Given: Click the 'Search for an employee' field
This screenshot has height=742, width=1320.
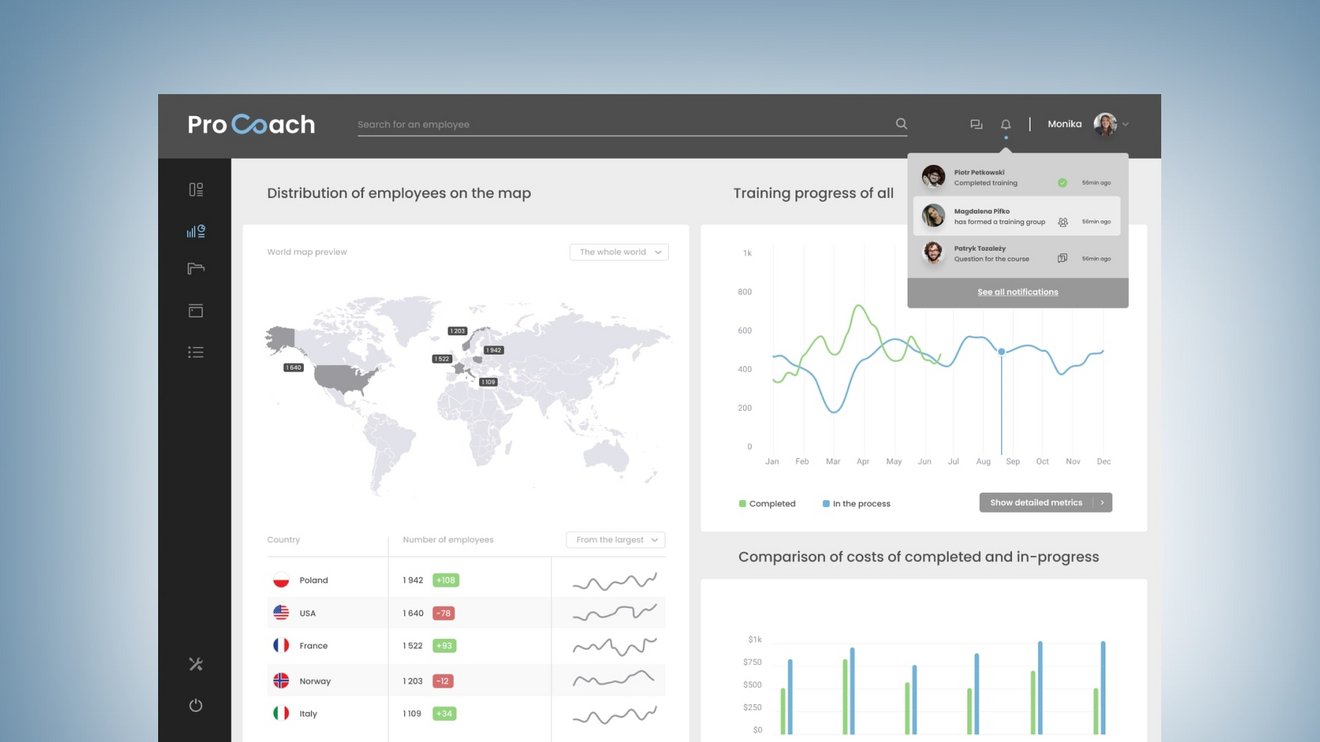Looking at the screenshot, I should [620, 125].
